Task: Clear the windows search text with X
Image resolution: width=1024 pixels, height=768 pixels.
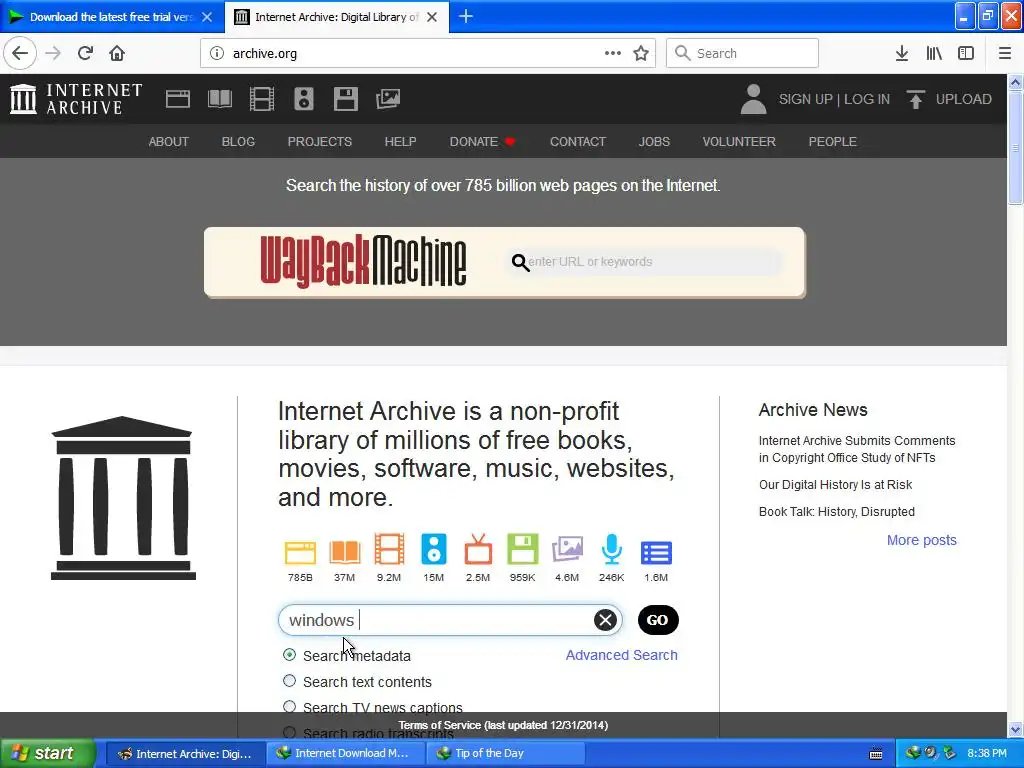Action: click(605, 620)
